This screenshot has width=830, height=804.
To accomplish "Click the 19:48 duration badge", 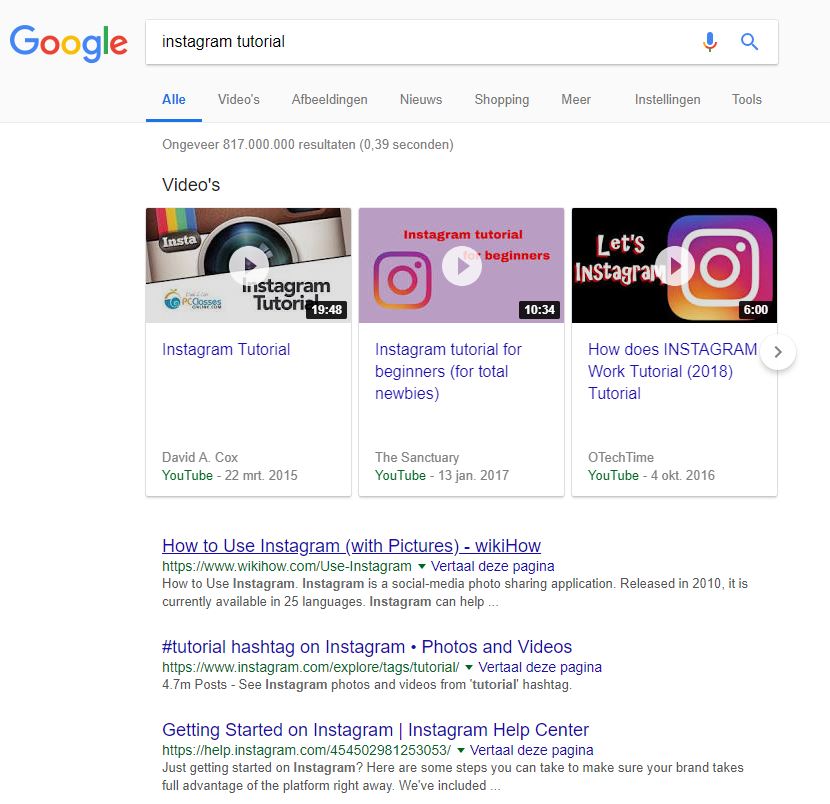I will point(327,310).
